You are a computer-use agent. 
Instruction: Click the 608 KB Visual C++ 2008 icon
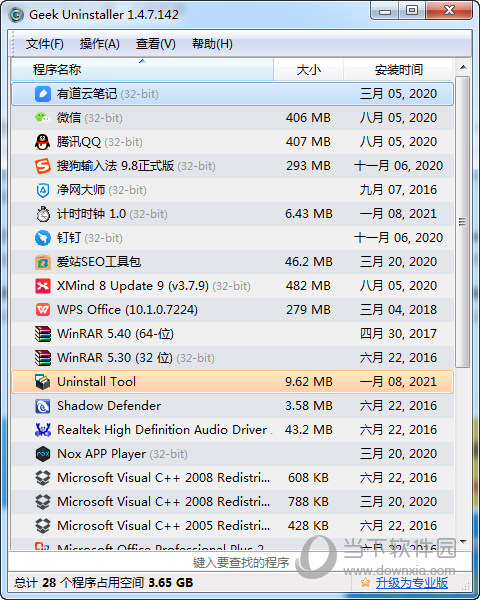[42, 478]
